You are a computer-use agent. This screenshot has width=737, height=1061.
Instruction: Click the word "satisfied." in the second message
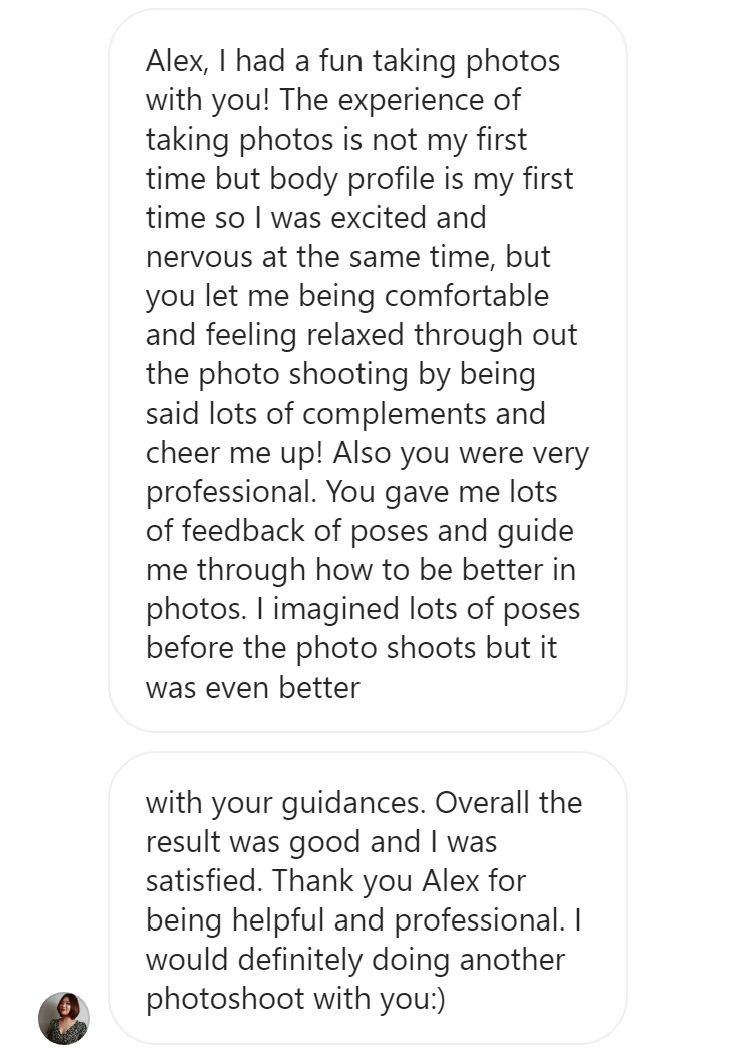(x=205, y=881)
